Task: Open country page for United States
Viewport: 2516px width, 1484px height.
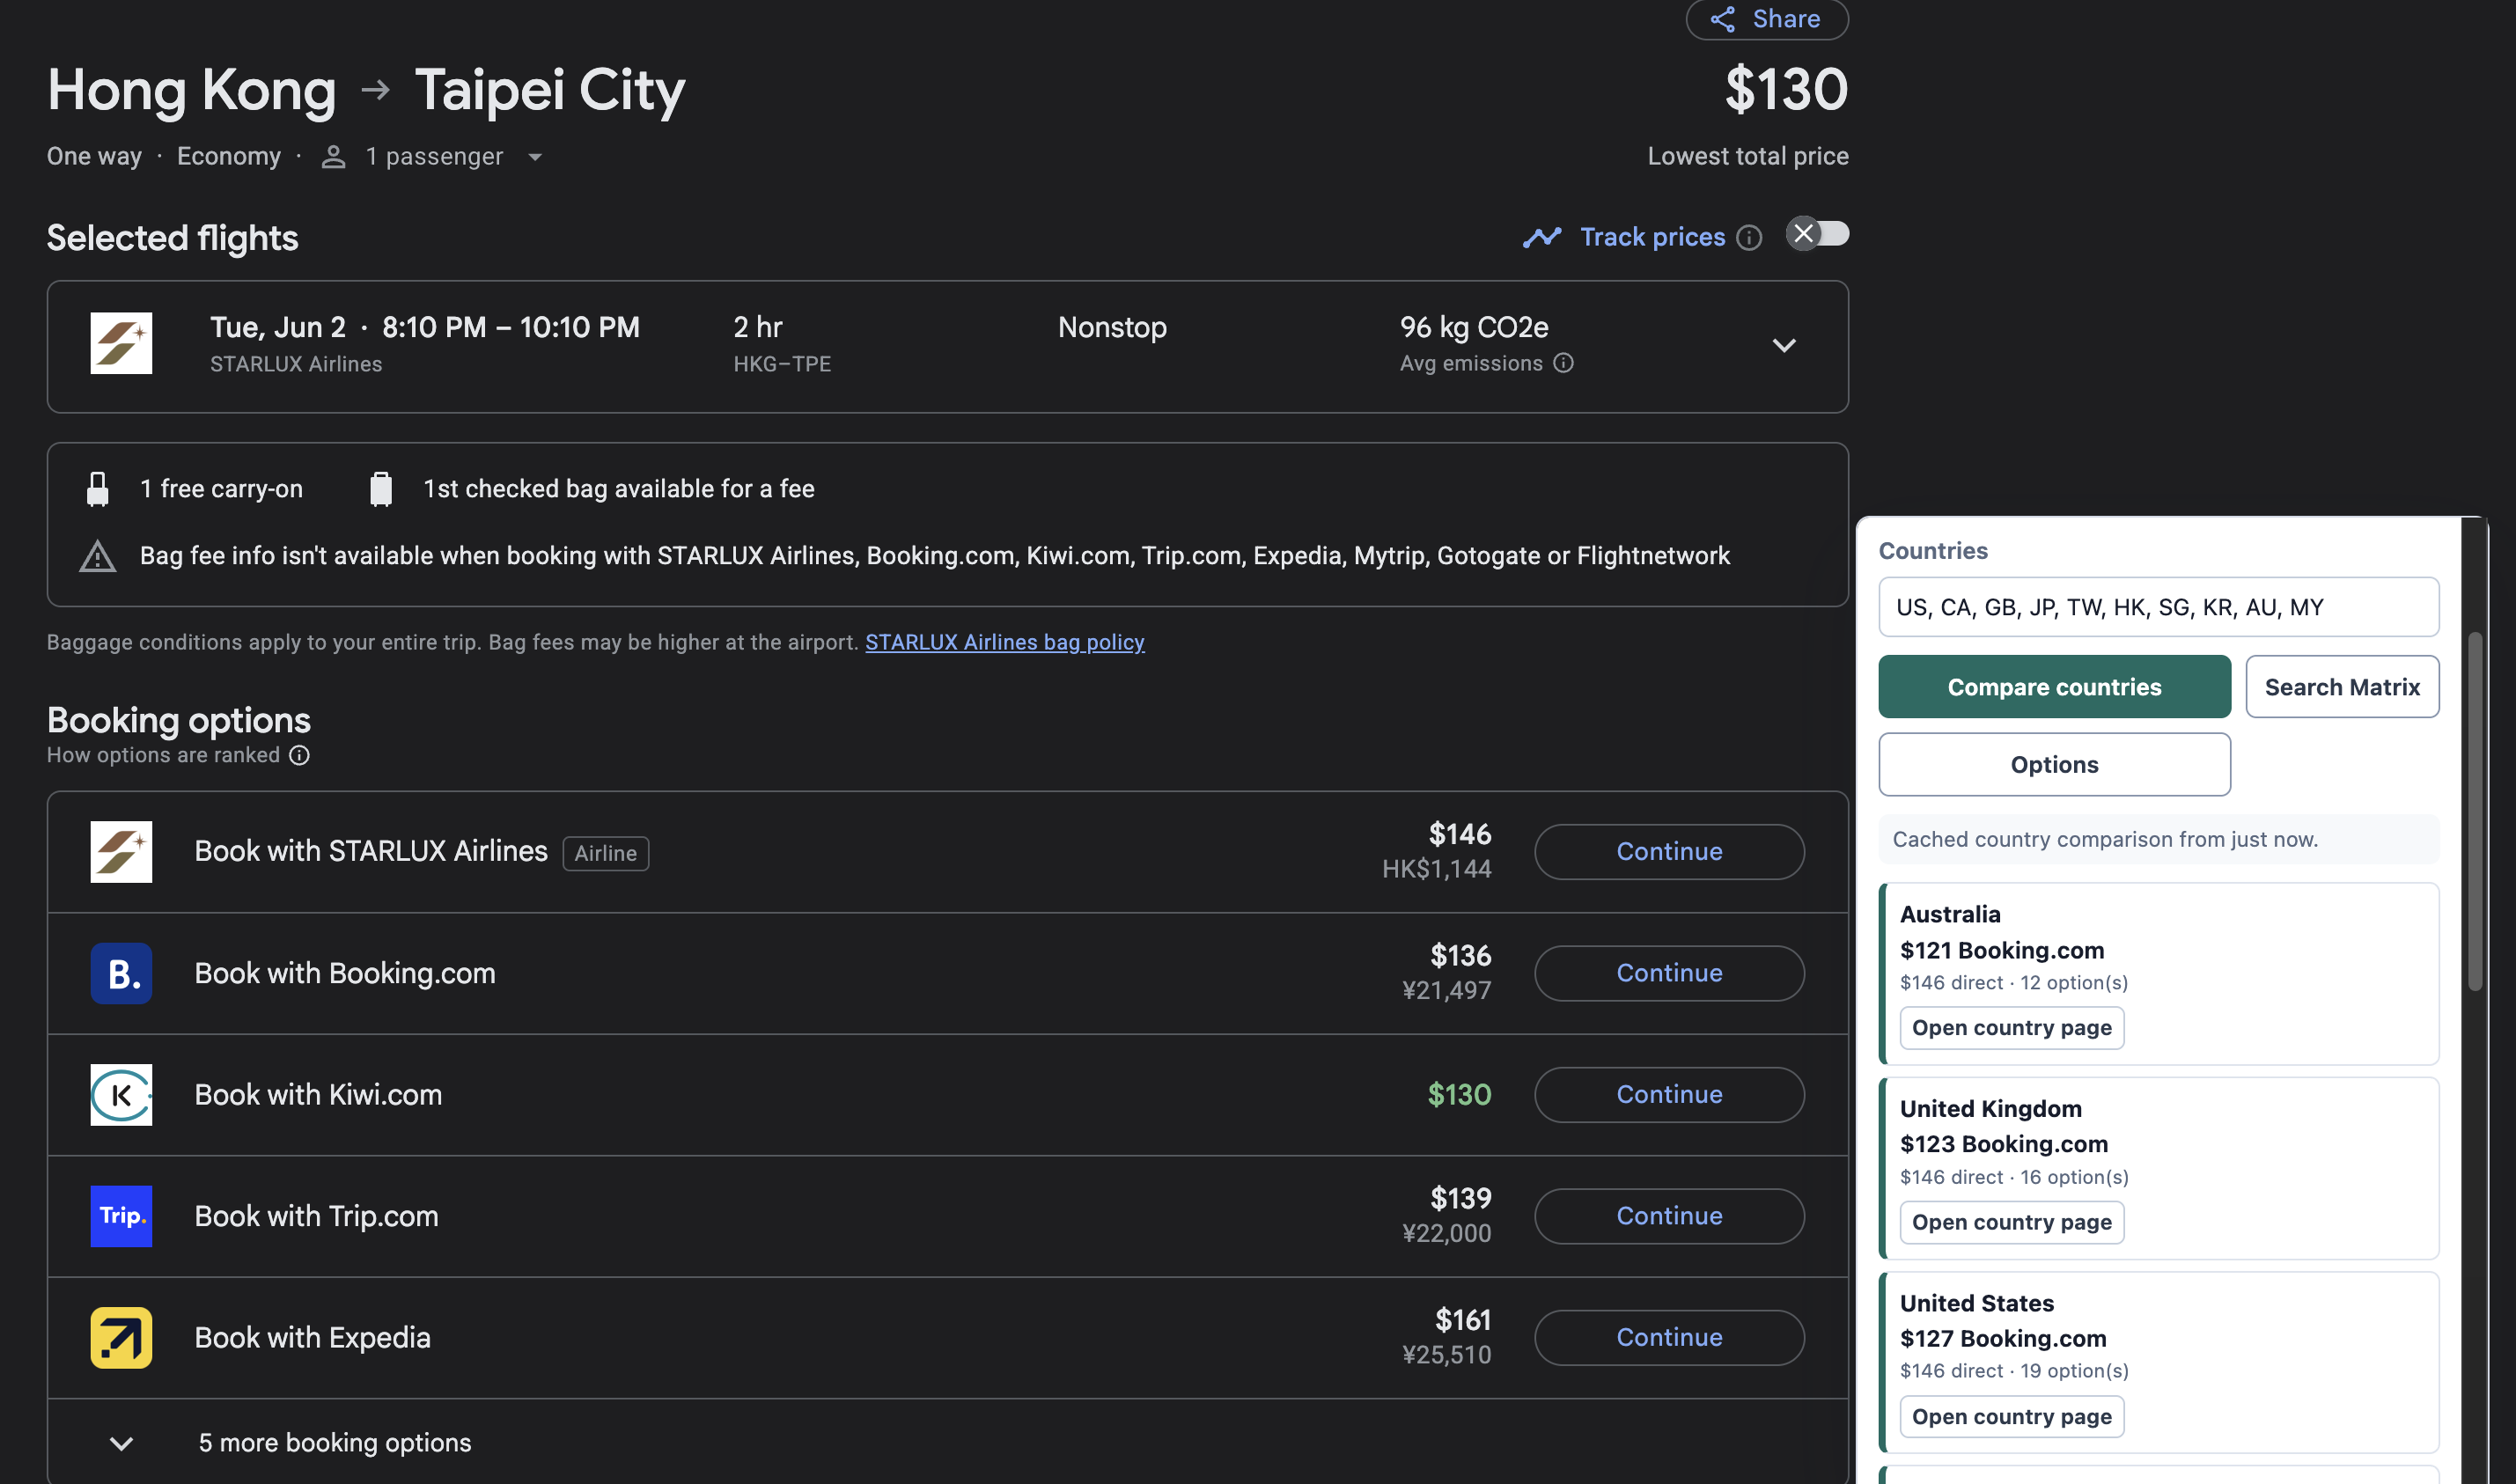Action: tap(2011, 1417)
